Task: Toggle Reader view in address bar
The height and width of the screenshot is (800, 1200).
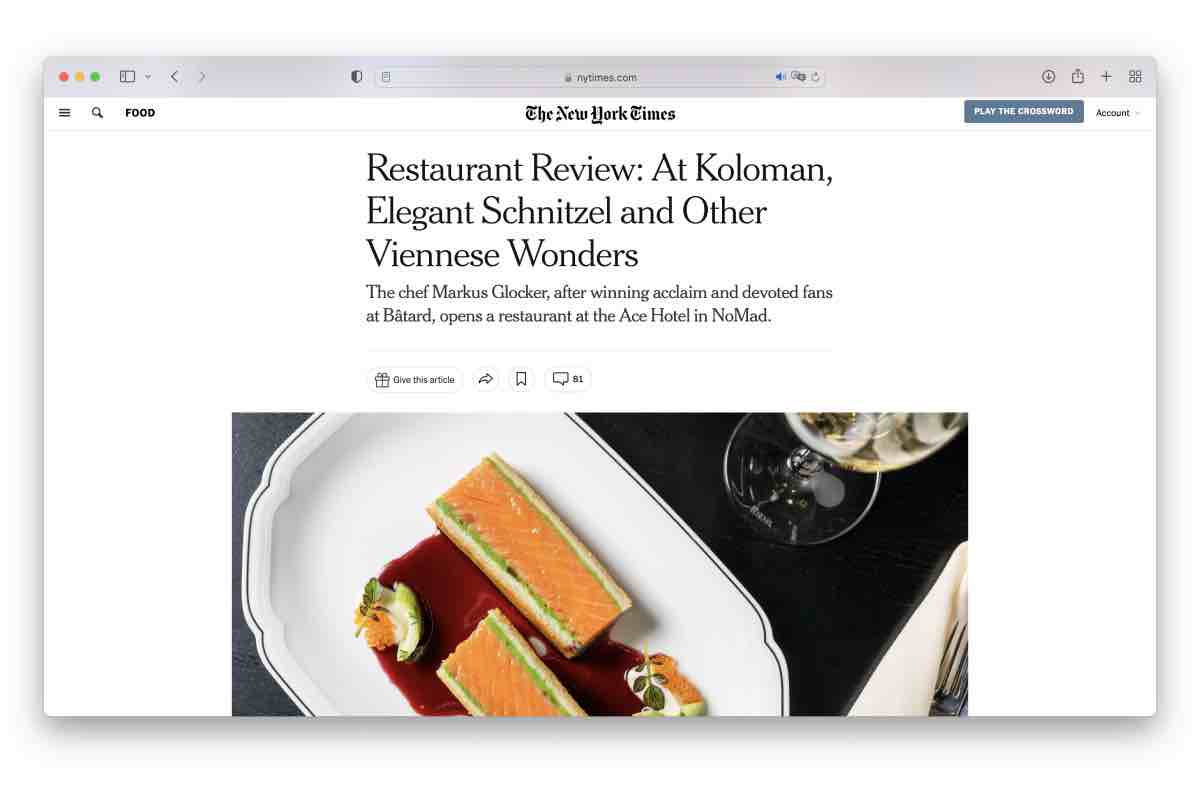Action: coord(386,77)
